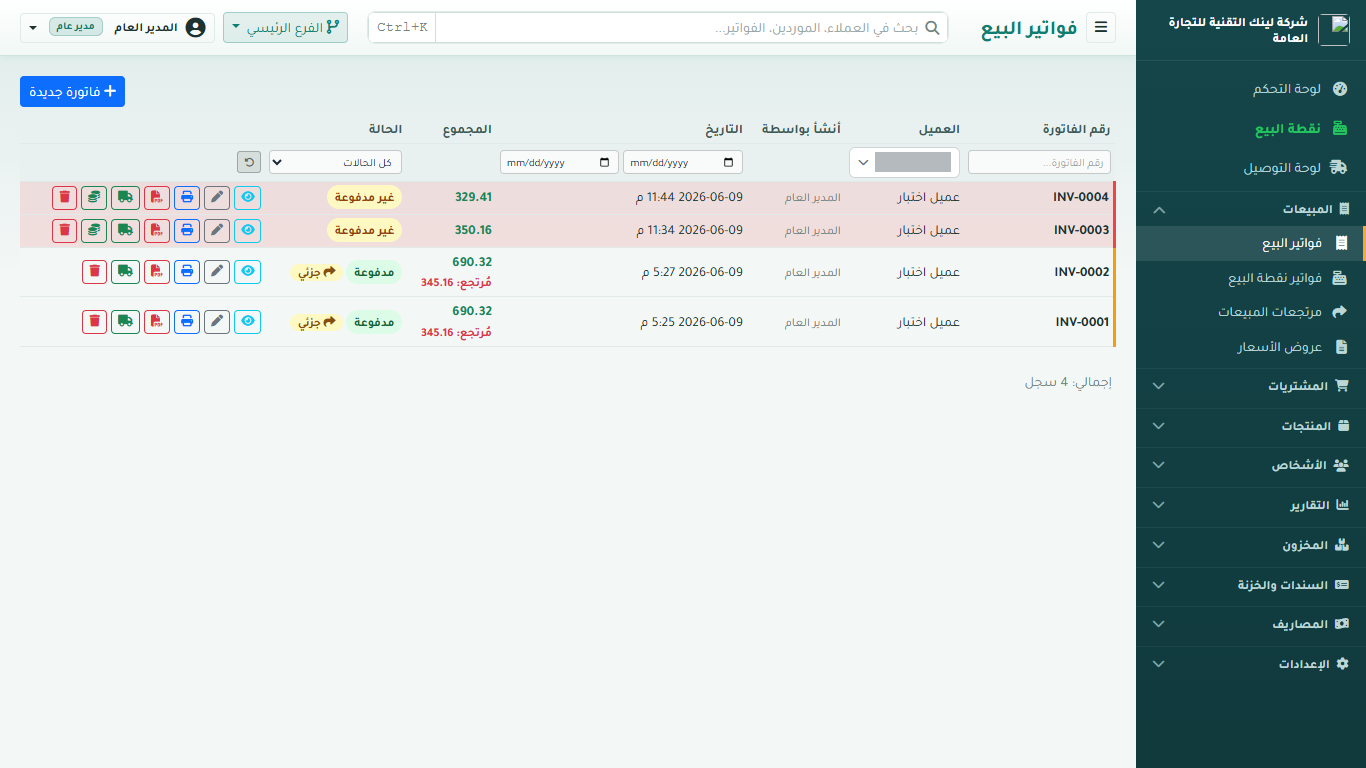Open نقطة البيع in sidebar
This screenshot has width=1366, height=768.
1251,129
